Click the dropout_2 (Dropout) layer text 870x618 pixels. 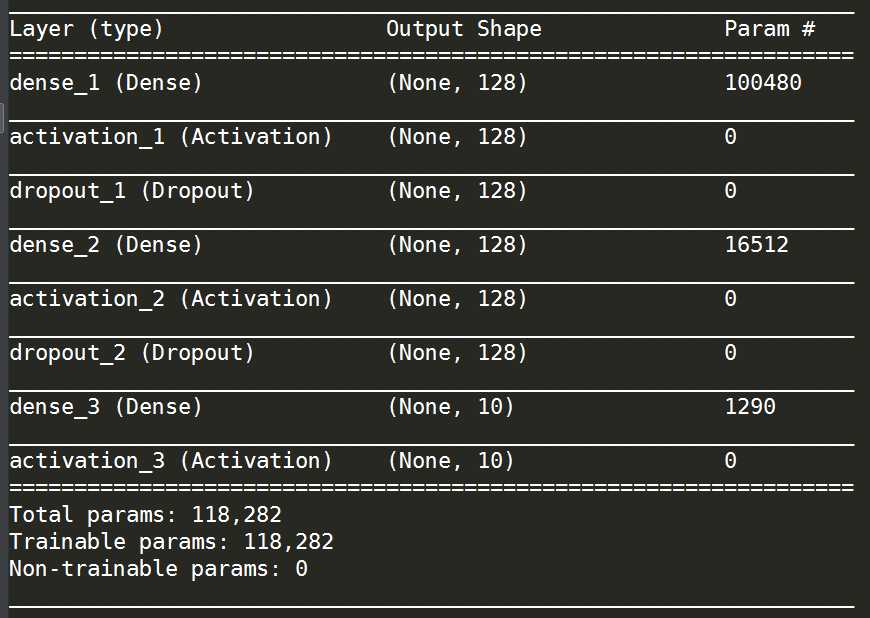[132, 353]
